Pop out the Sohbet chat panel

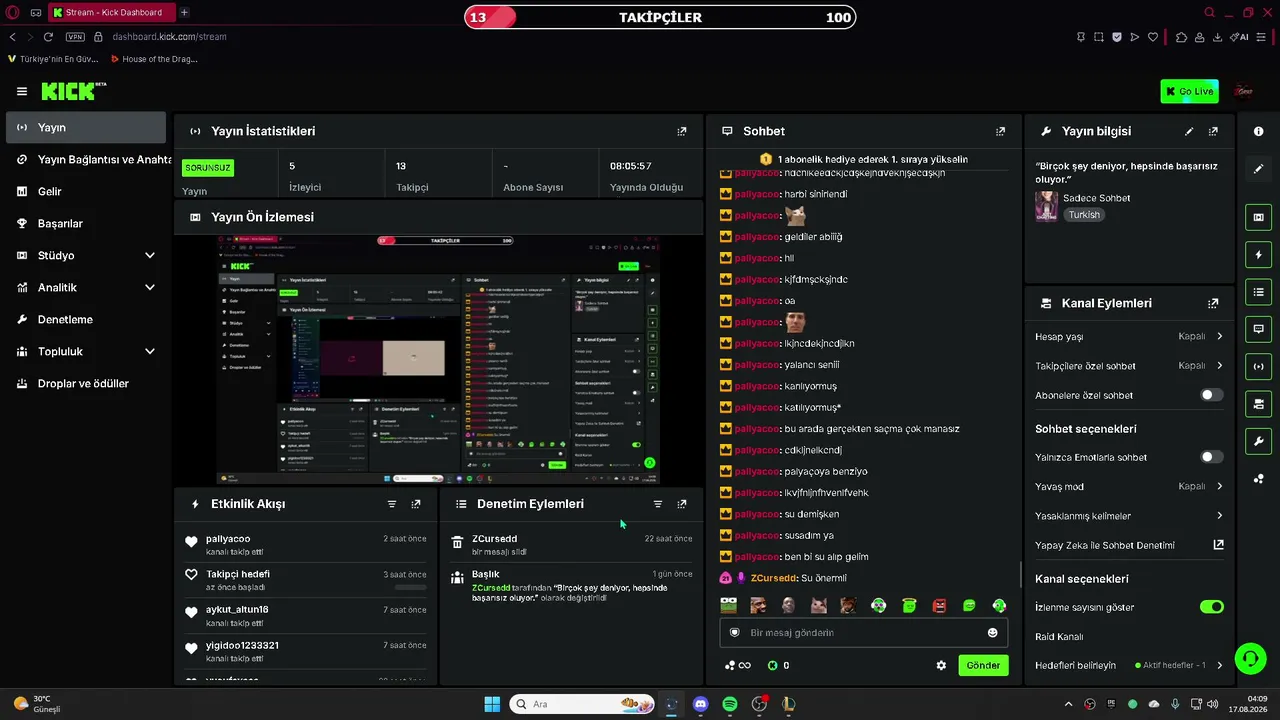click(x=1000, y=131)
